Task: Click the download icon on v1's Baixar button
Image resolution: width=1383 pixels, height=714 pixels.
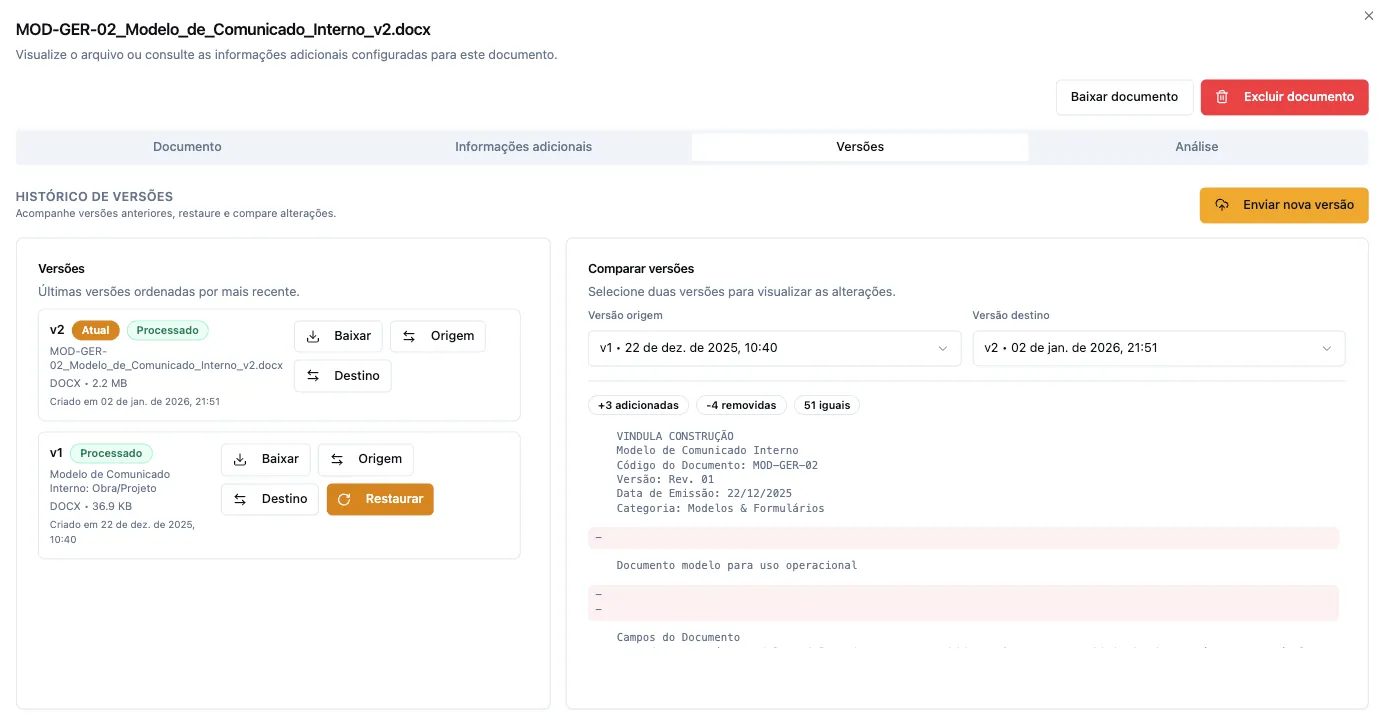Action: (x=239, y=459)
